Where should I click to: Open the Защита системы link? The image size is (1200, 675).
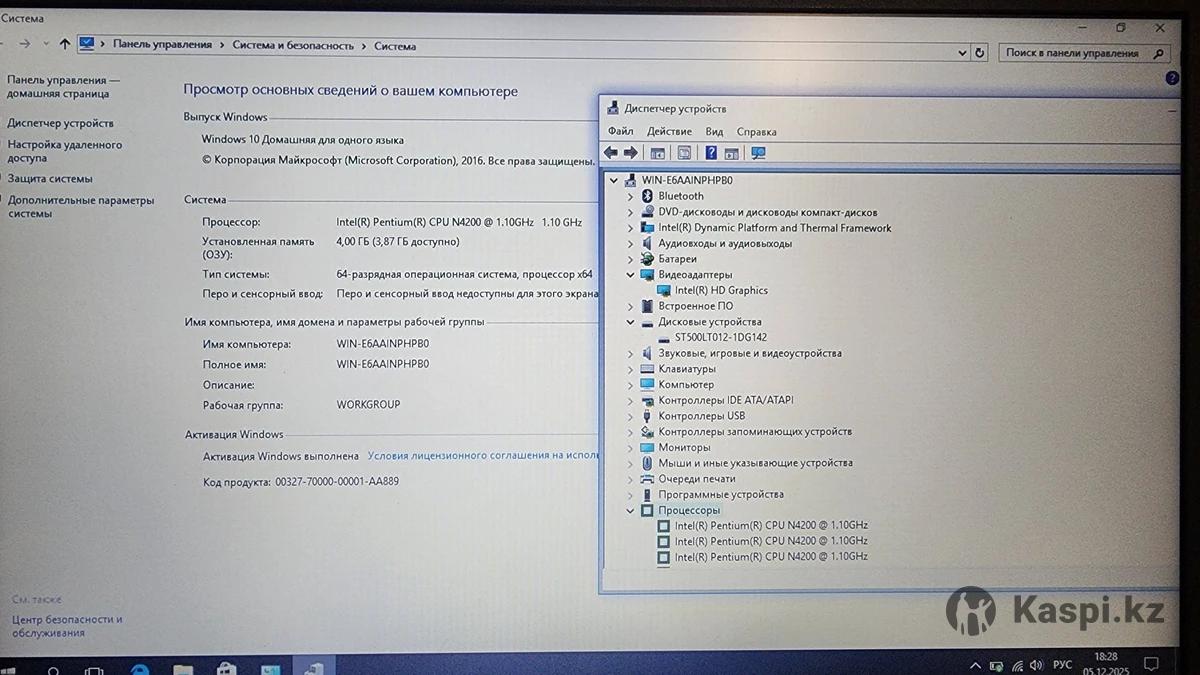click(x=50, y=178)
